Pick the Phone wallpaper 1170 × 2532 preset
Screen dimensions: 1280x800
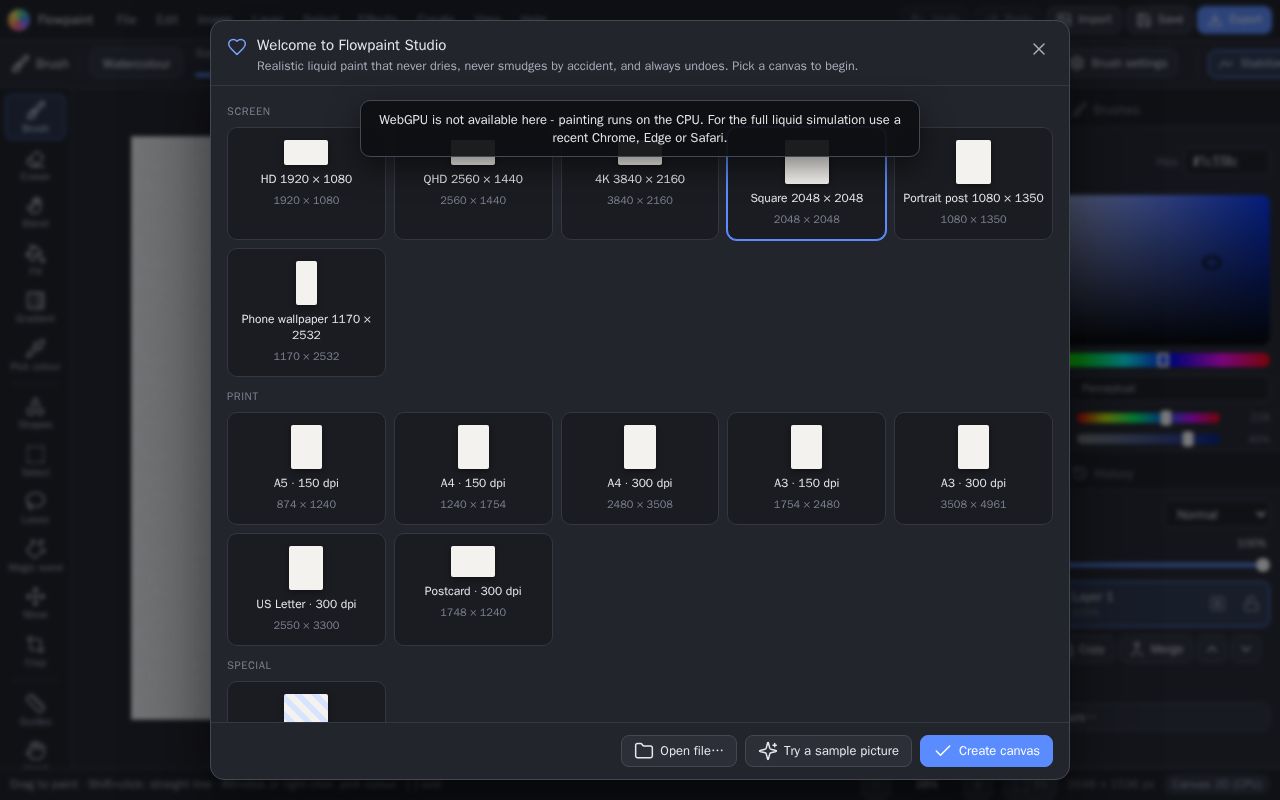pyautogui.click(x=306, y=312)
